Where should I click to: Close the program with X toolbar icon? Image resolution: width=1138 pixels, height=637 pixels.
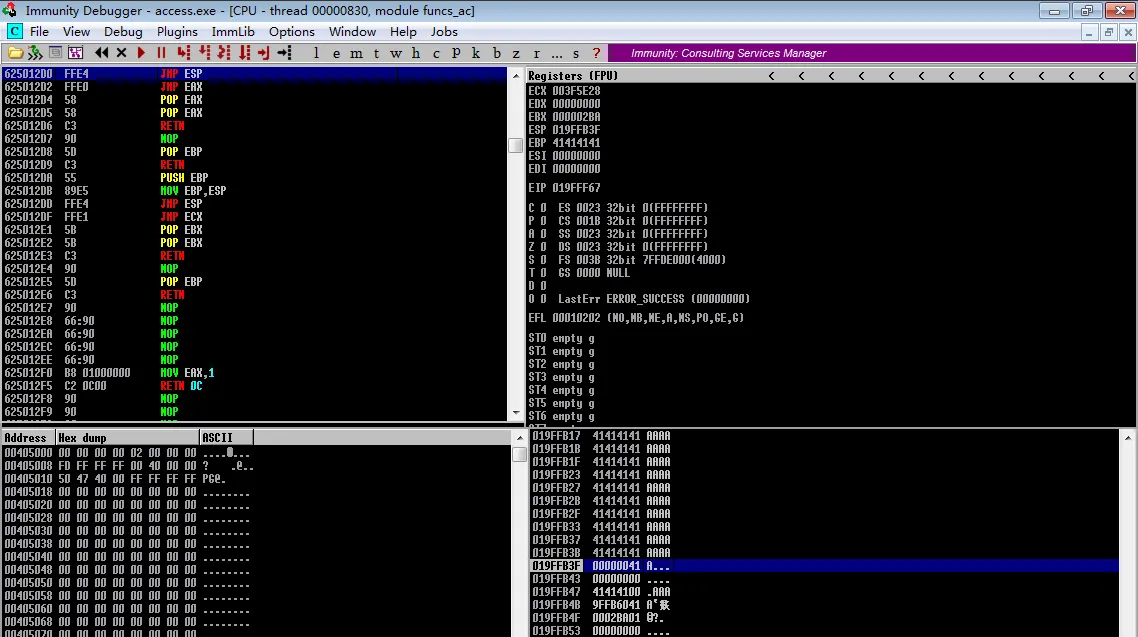[x=121, y=53]
